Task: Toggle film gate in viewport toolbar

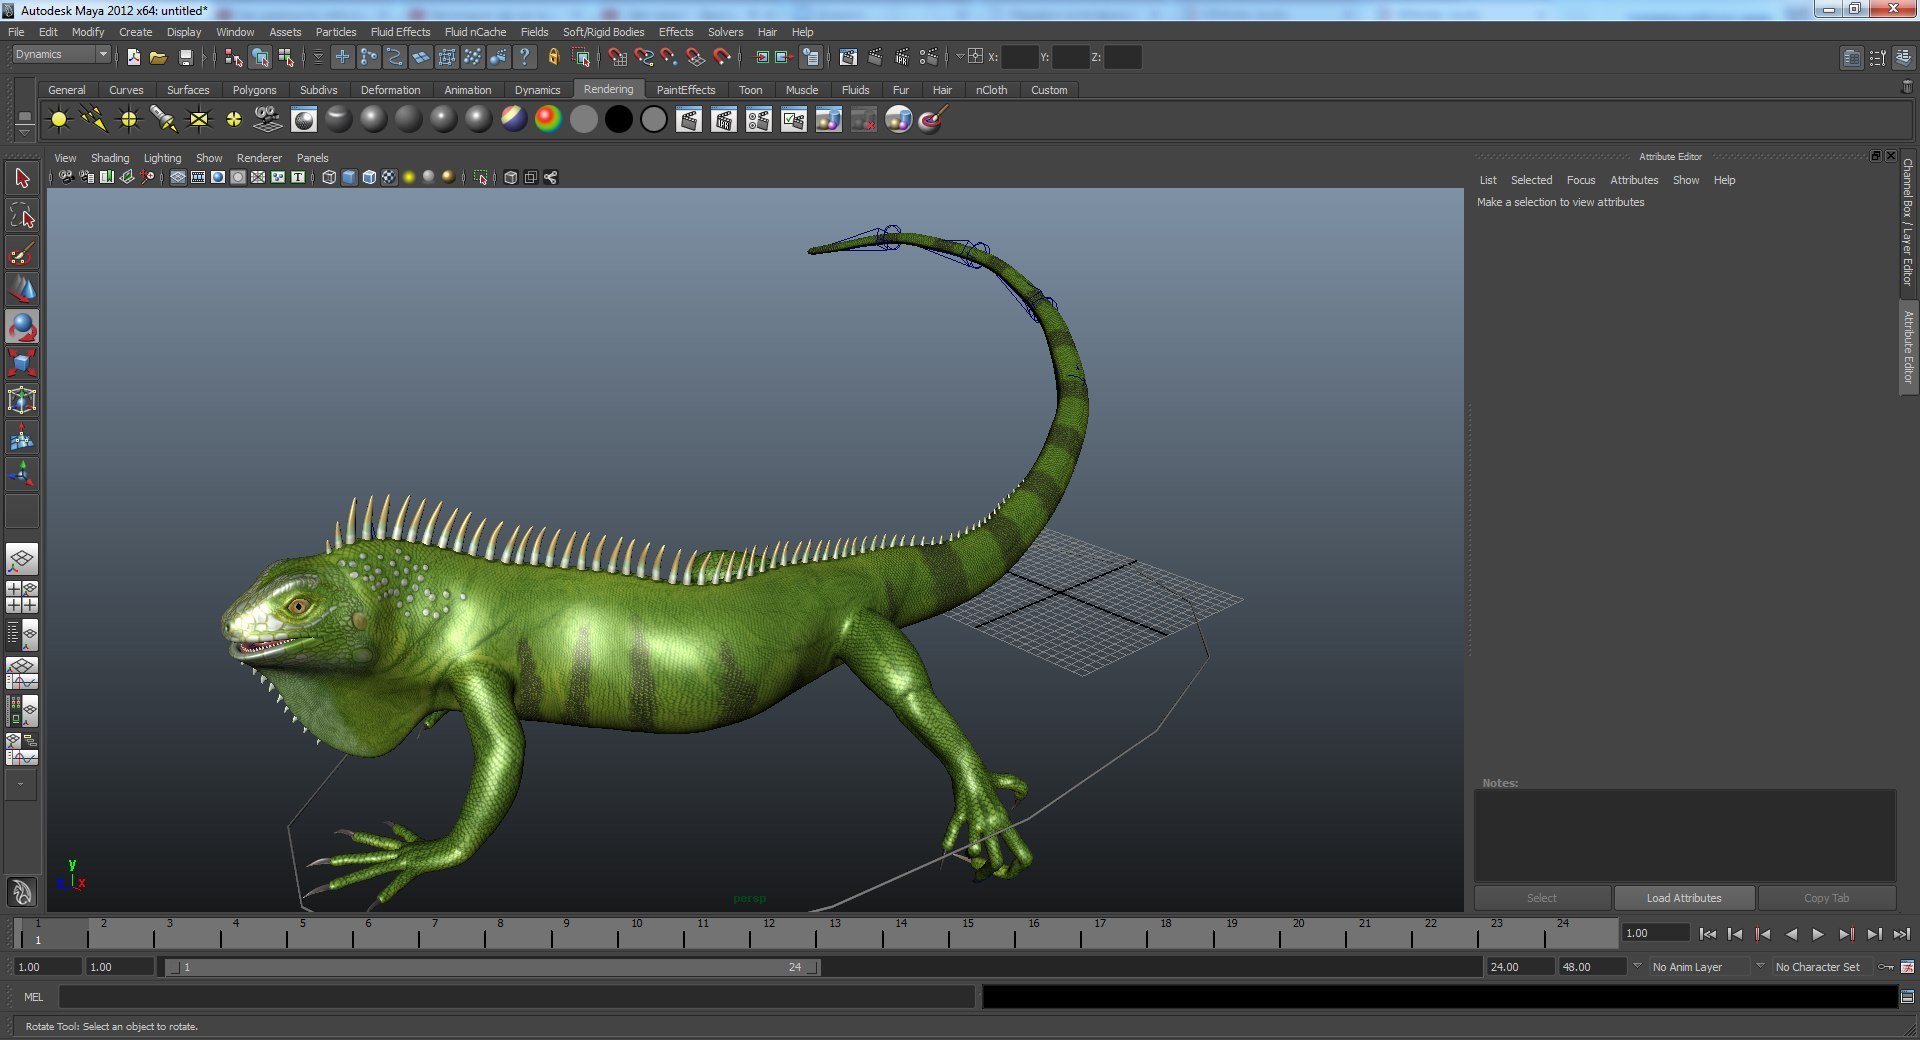Action: coord(198,177)
